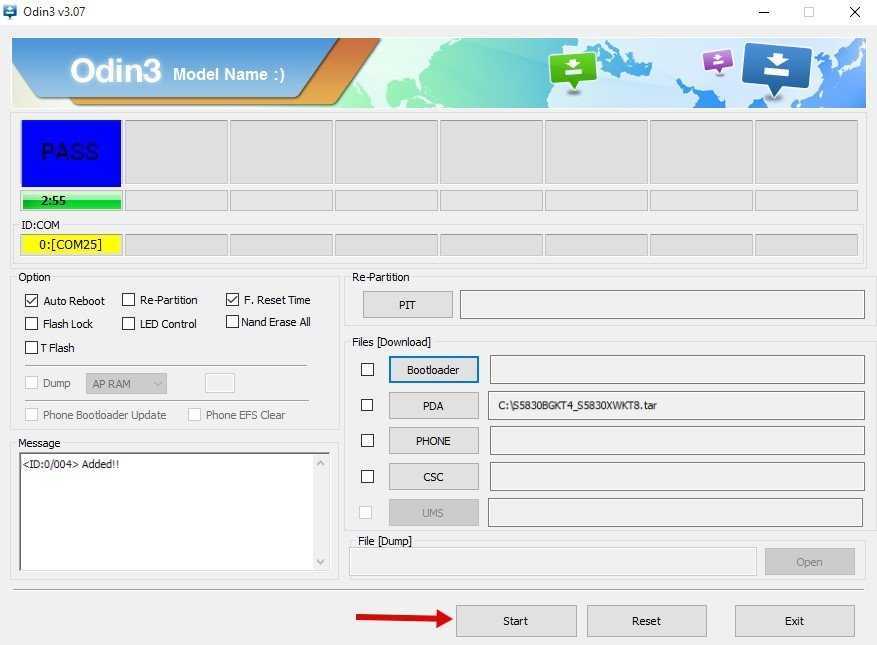Exit the Odin3 application
The width and height of the screenshot is (877, 645).
pos(794,621)
